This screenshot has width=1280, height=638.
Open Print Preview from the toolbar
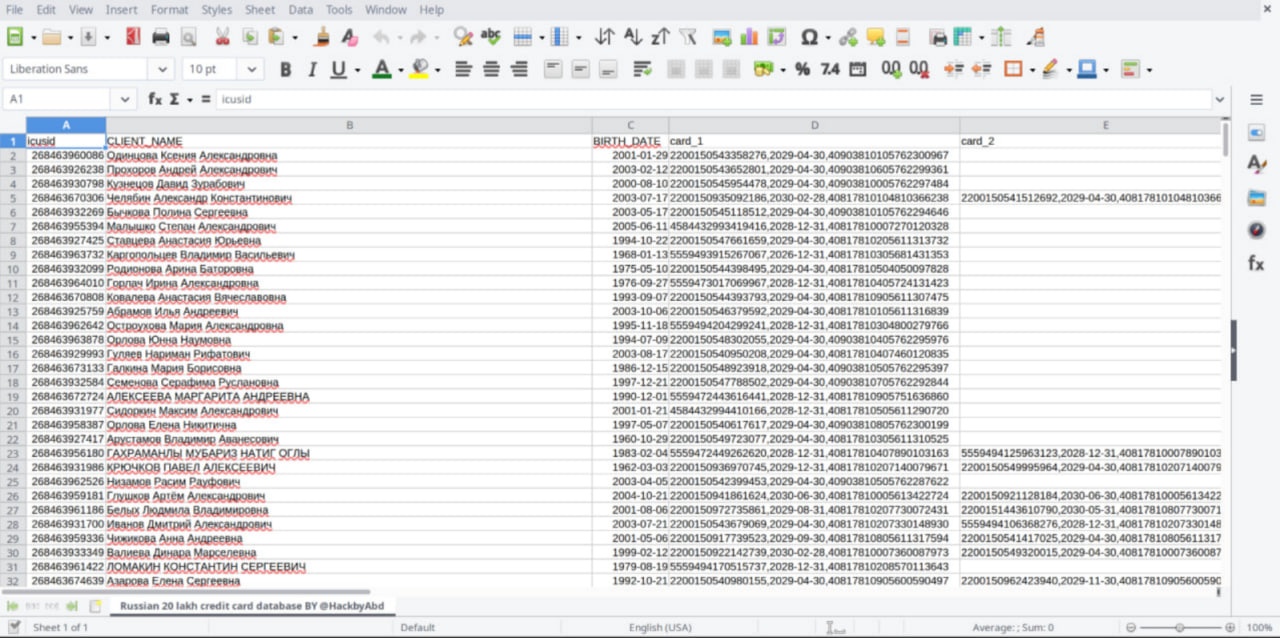coord(188,37)
